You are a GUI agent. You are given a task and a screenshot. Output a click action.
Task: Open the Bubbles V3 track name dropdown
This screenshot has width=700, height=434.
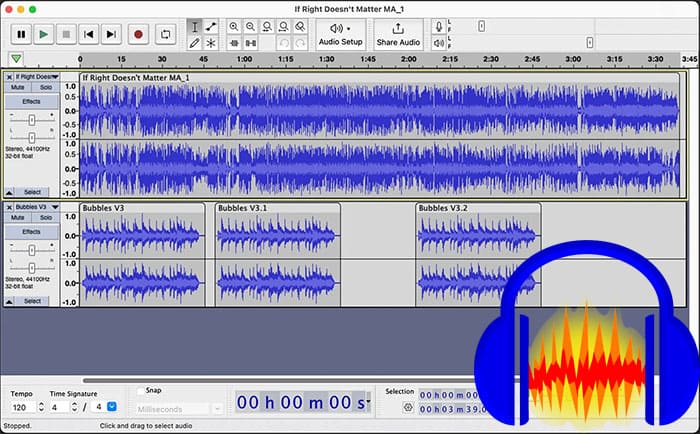37,207
